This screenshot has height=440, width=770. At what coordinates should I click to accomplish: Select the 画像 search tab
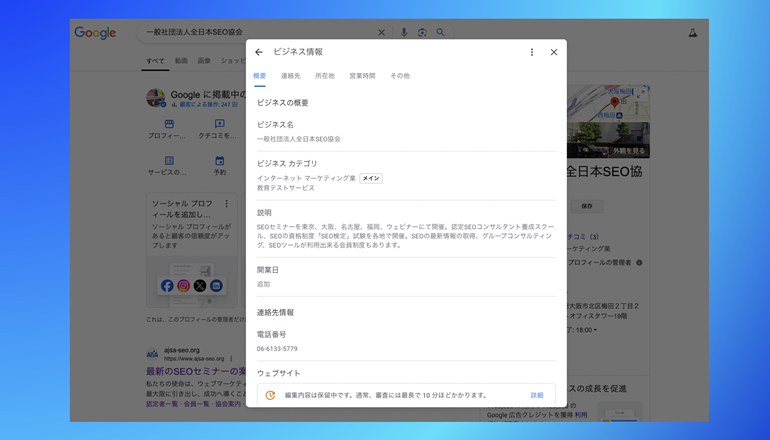204,61
